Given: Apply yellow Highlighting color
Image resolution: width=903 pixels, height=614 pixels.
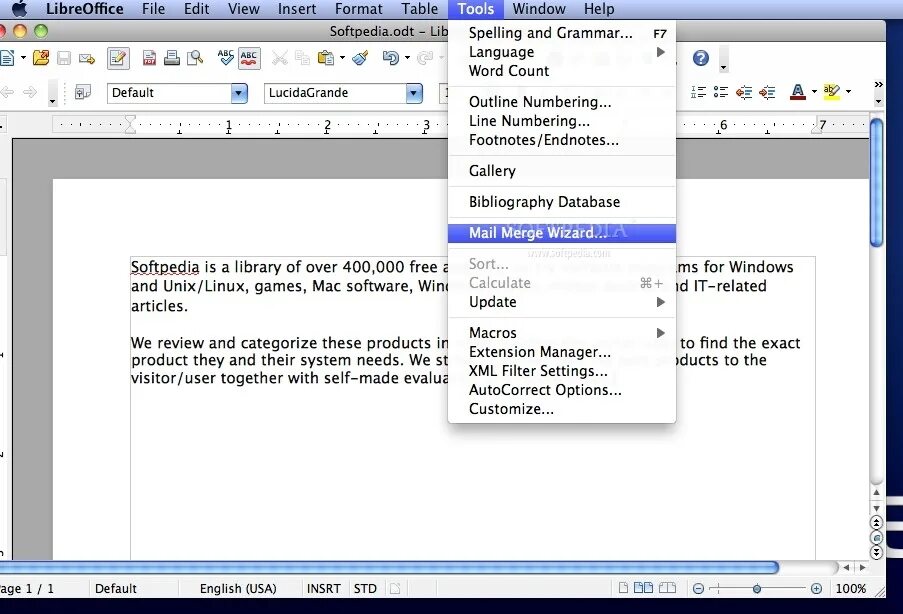Looking at the screenshot, I should [x=832, y=92].
